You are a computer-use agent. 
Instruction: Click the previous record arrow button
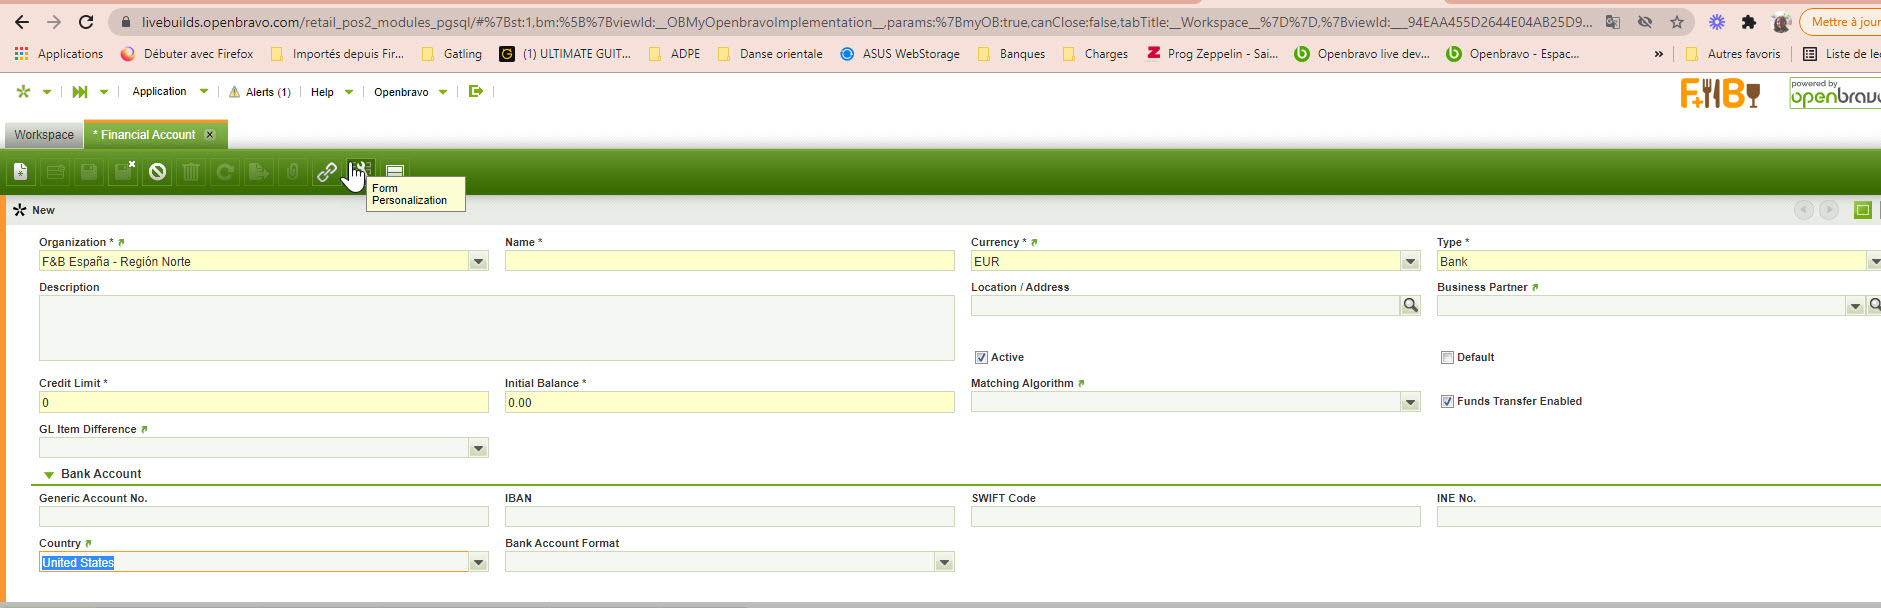1804,210
